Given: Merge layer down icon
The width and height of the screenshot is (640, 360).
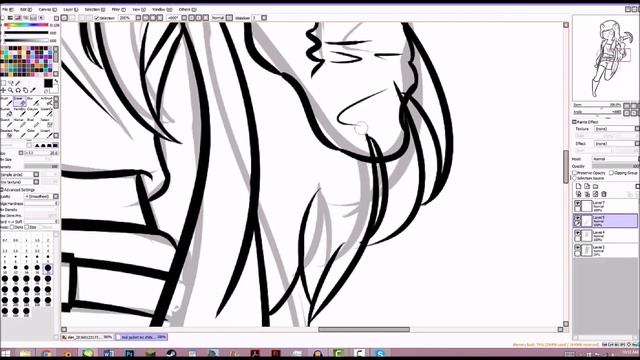Looking at the screenshot, I should click(587, 194).
